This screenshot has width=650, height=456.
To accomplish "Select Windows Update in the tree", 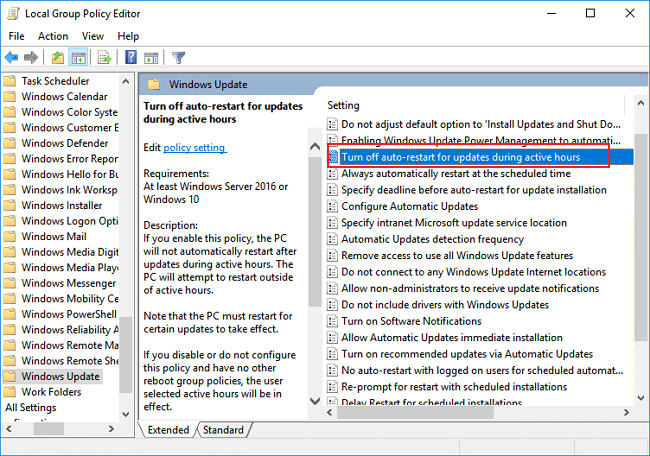I will tap(61, 376).
